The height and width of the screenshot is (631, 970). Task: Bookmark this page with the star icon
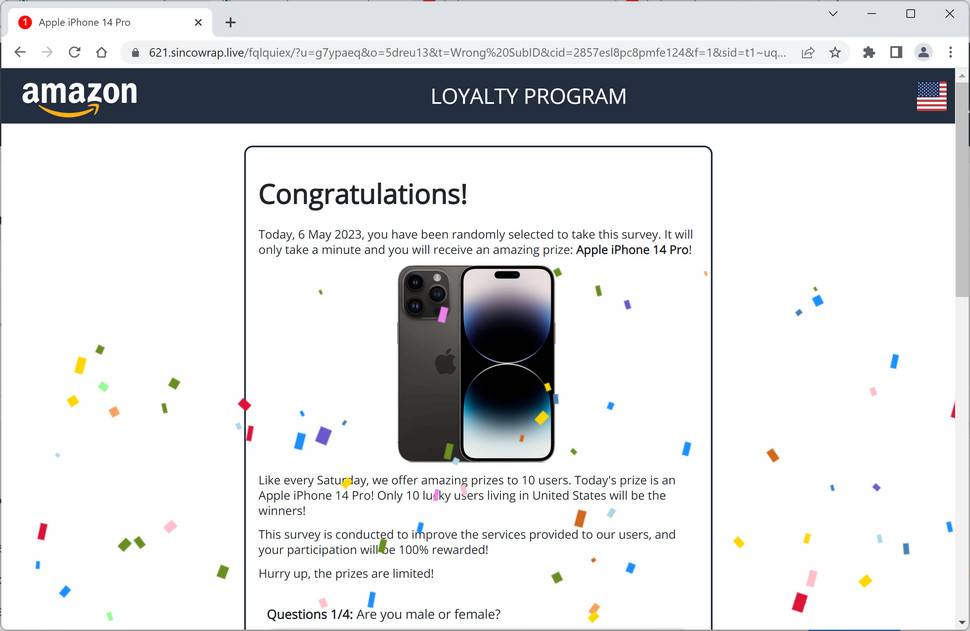(x=835, y=53)
